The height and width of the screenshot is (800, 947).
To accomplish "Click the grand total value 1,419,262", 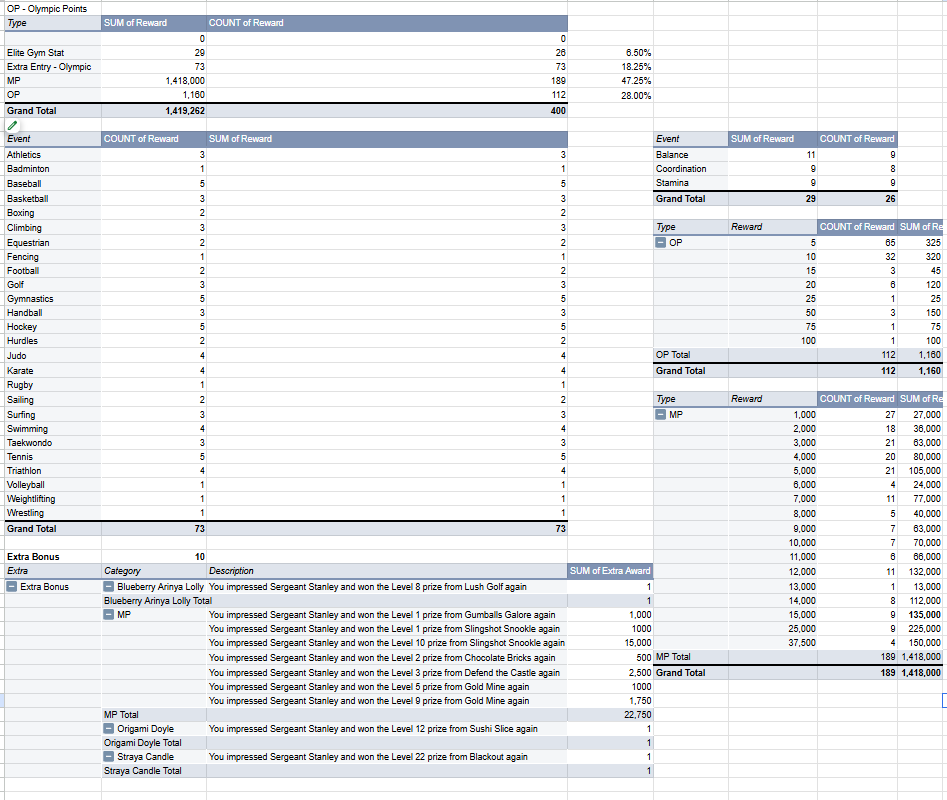I will pos(185,111).
